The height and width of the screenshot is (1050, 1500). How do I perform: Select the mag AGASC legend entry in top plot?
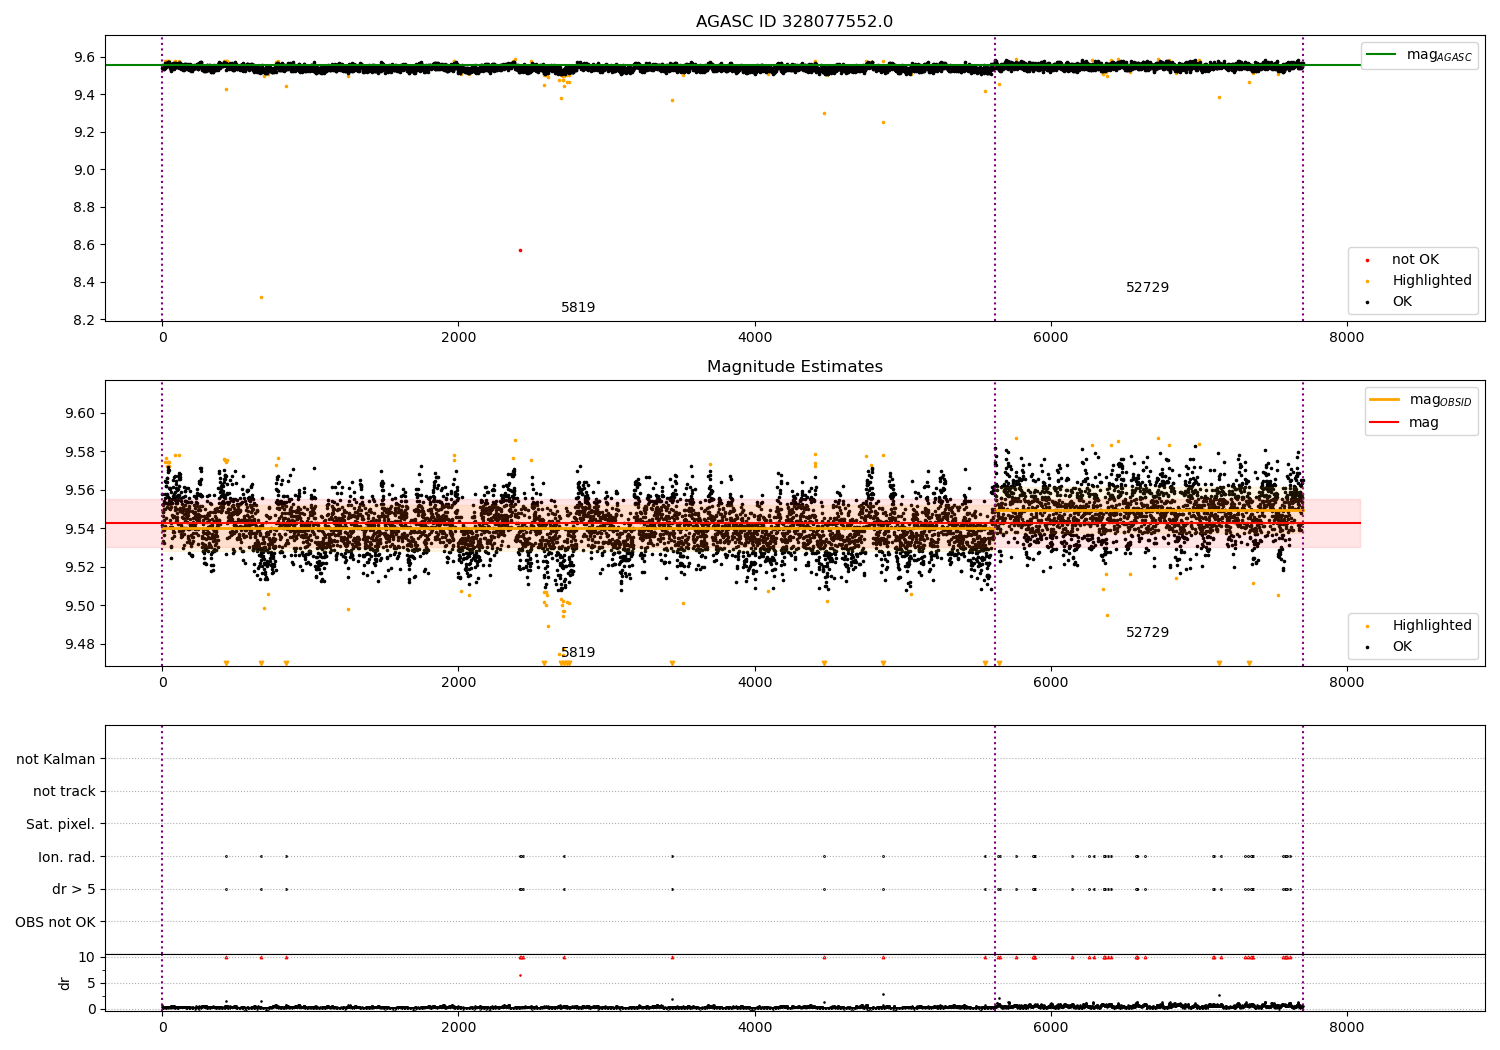coord(1420,55)
